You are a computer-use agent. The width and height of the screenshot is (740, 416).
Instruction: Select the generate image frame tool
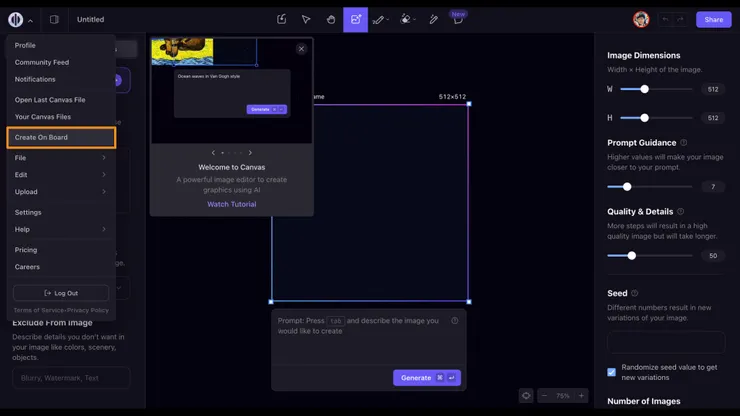355,19
